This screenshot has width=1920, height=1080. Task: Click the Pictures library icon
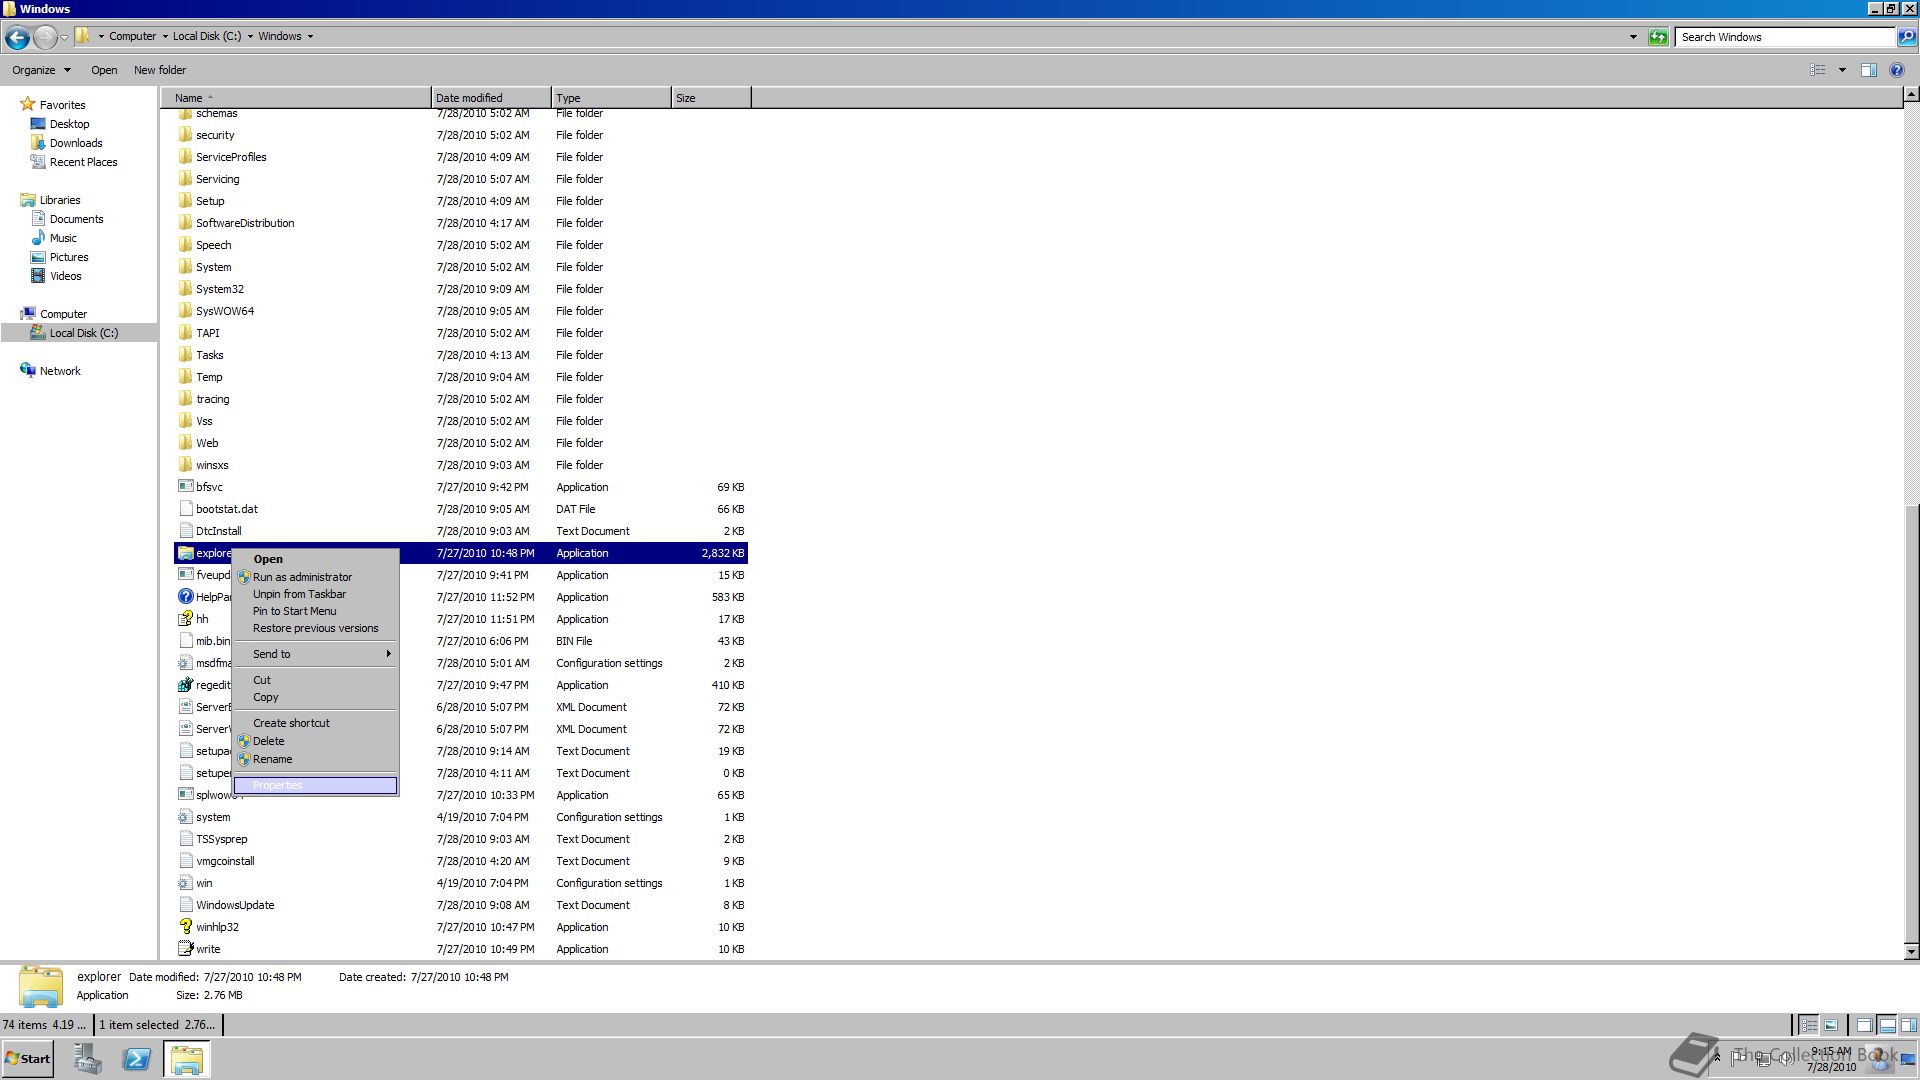click(x=38, y=257)
